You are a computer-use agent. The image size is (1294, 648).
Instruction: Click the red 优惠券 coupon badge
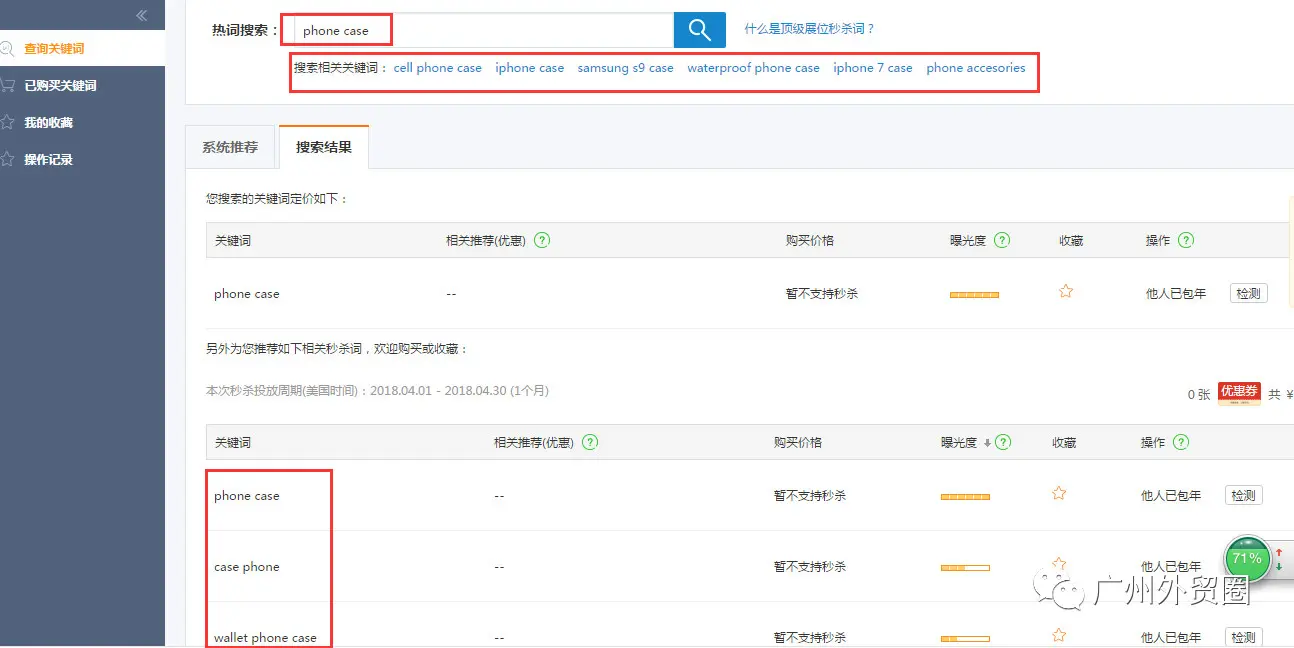pos(1239,393)
